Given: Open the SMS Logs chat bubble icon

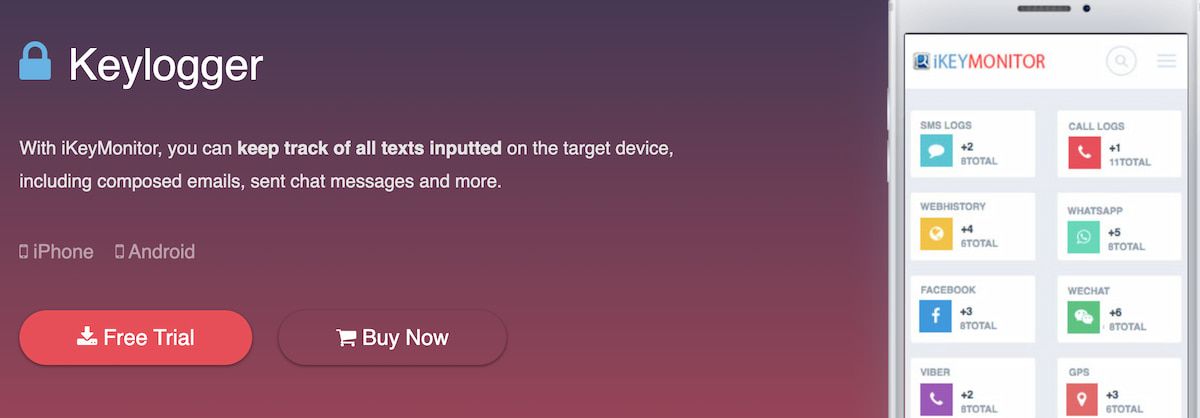Looking at the screenshot, I should (x=937, y=152).
